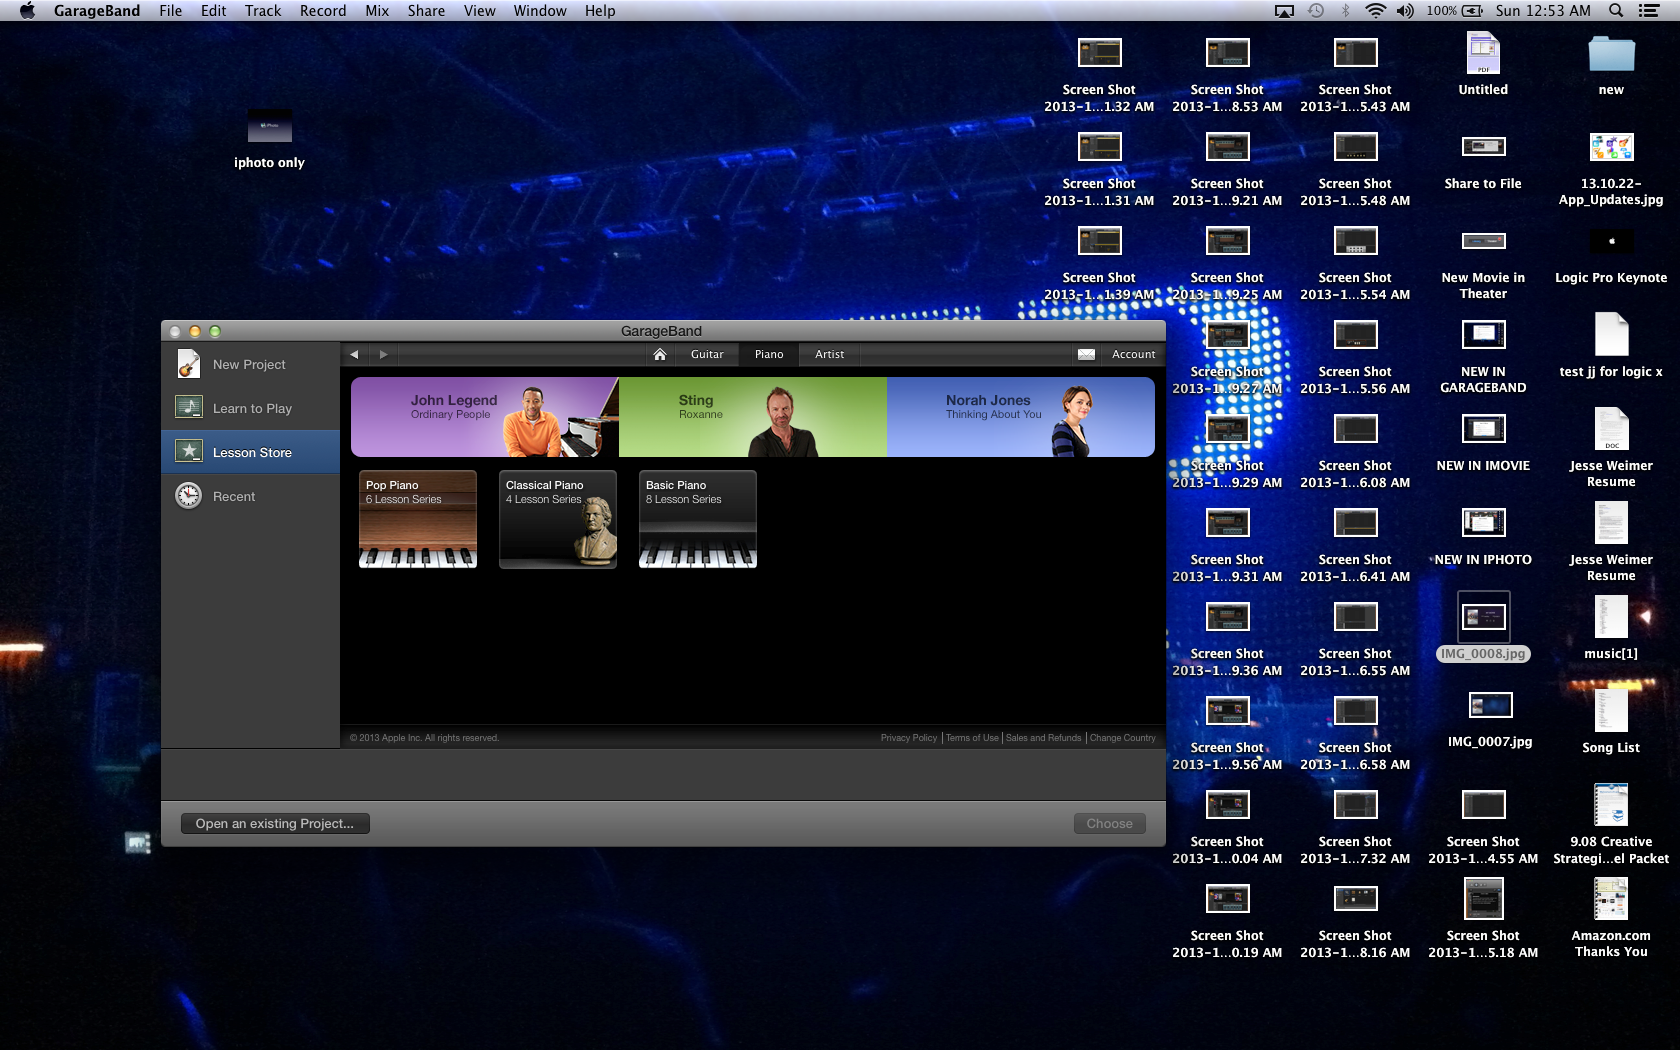
Task: Click Open an existing Project button
Action: click(x=275, y=823)
